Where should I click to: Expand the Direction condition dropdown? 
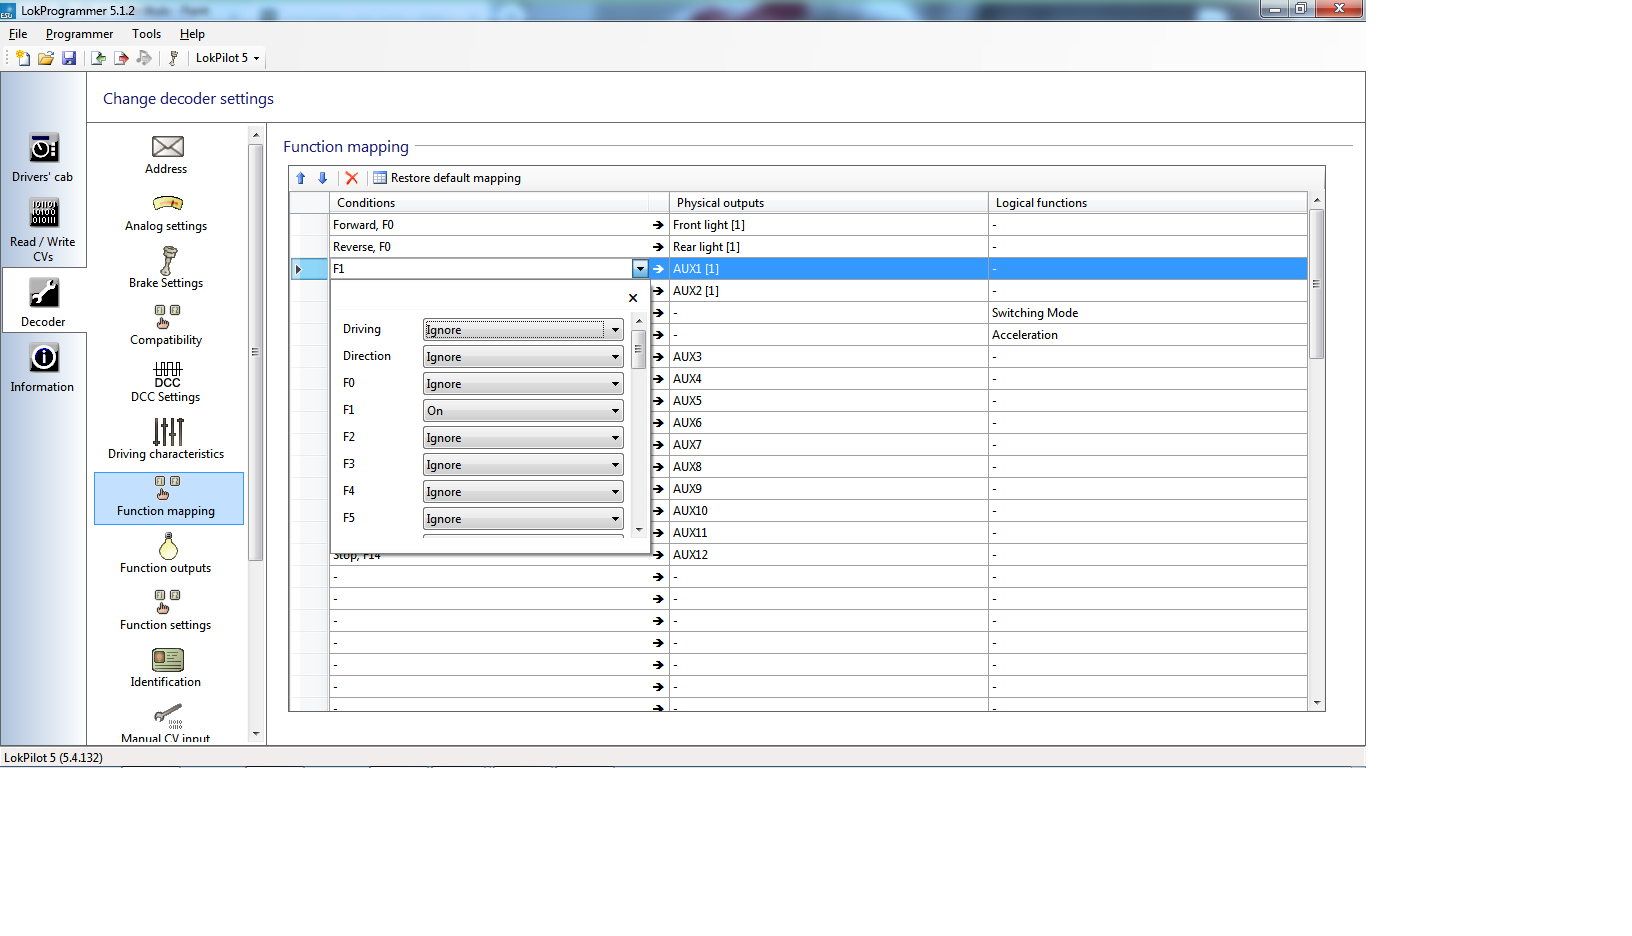pyautogui.click(x=523, y=357)
